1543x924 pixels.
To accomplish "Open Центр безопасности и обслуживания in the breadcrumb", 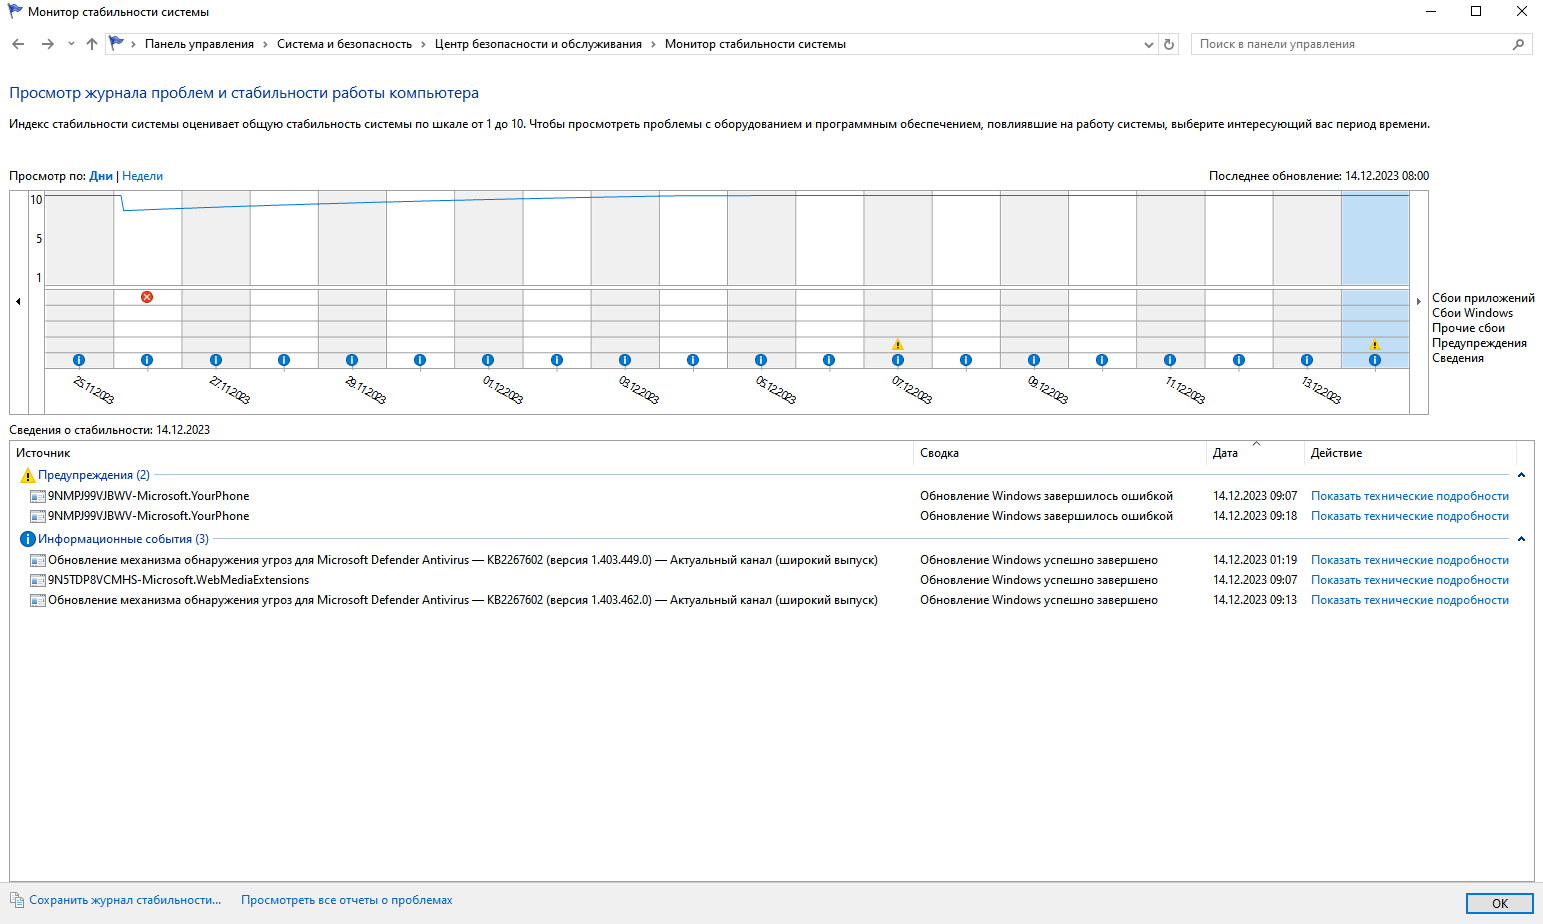I will pyautogui.click(x=538, y=44).
